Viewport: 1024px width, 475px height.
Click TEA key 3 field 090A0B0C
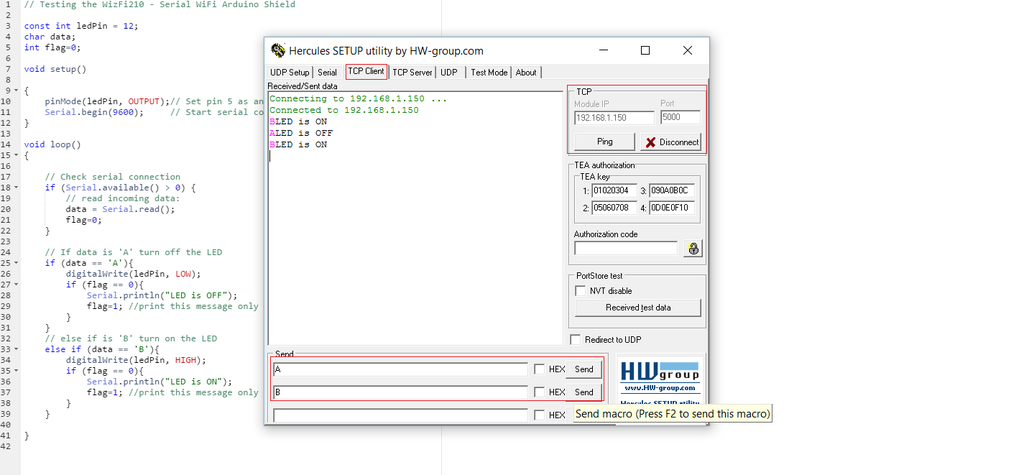(672, 191)
